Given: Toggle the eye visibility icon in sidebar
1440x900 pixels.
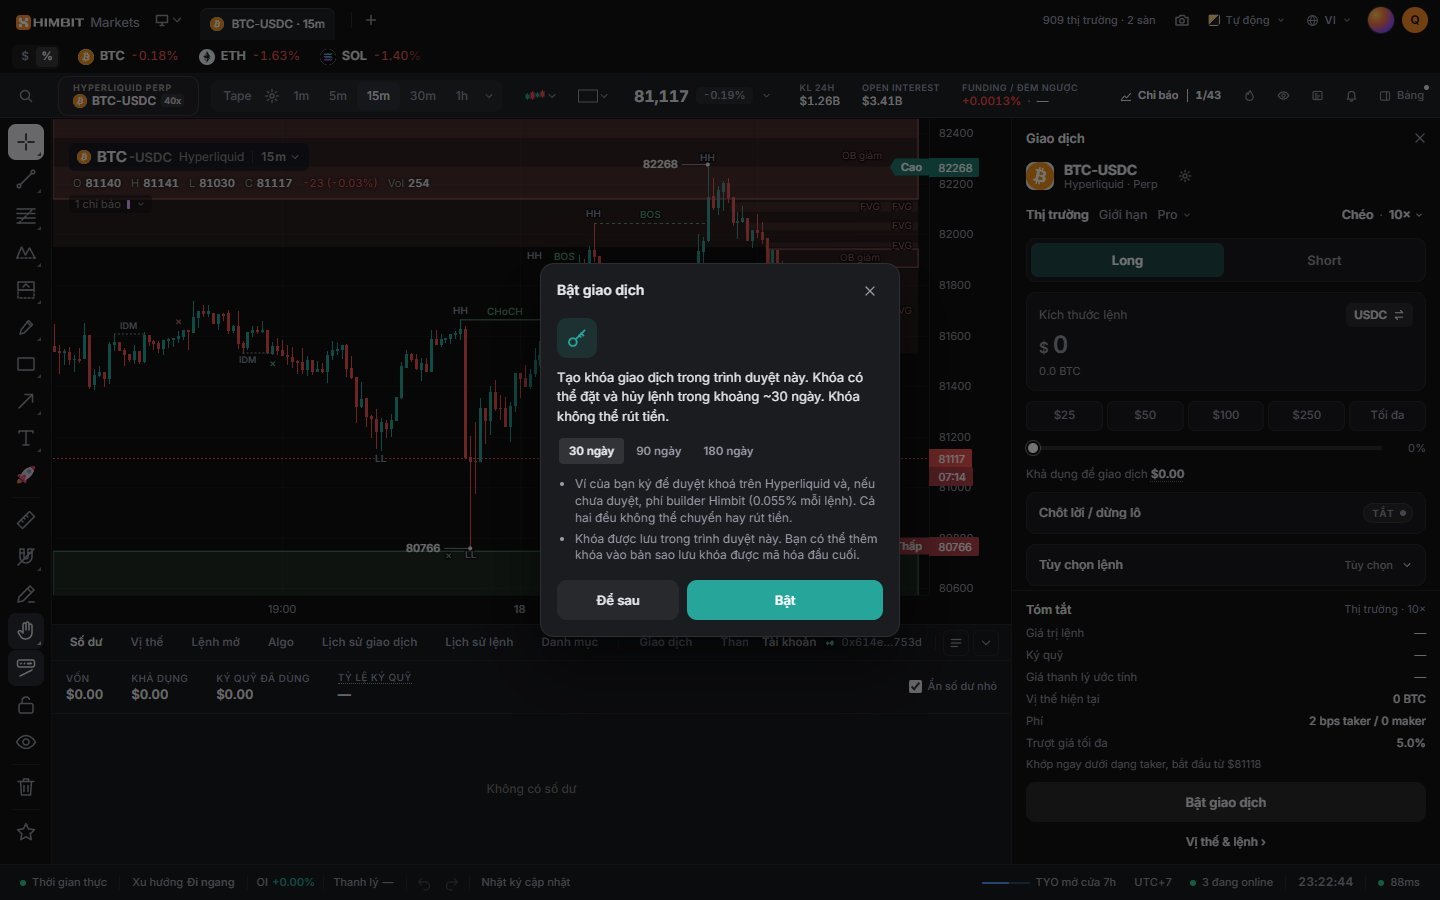Looking at the screenshot, I should tap(26, 742).
